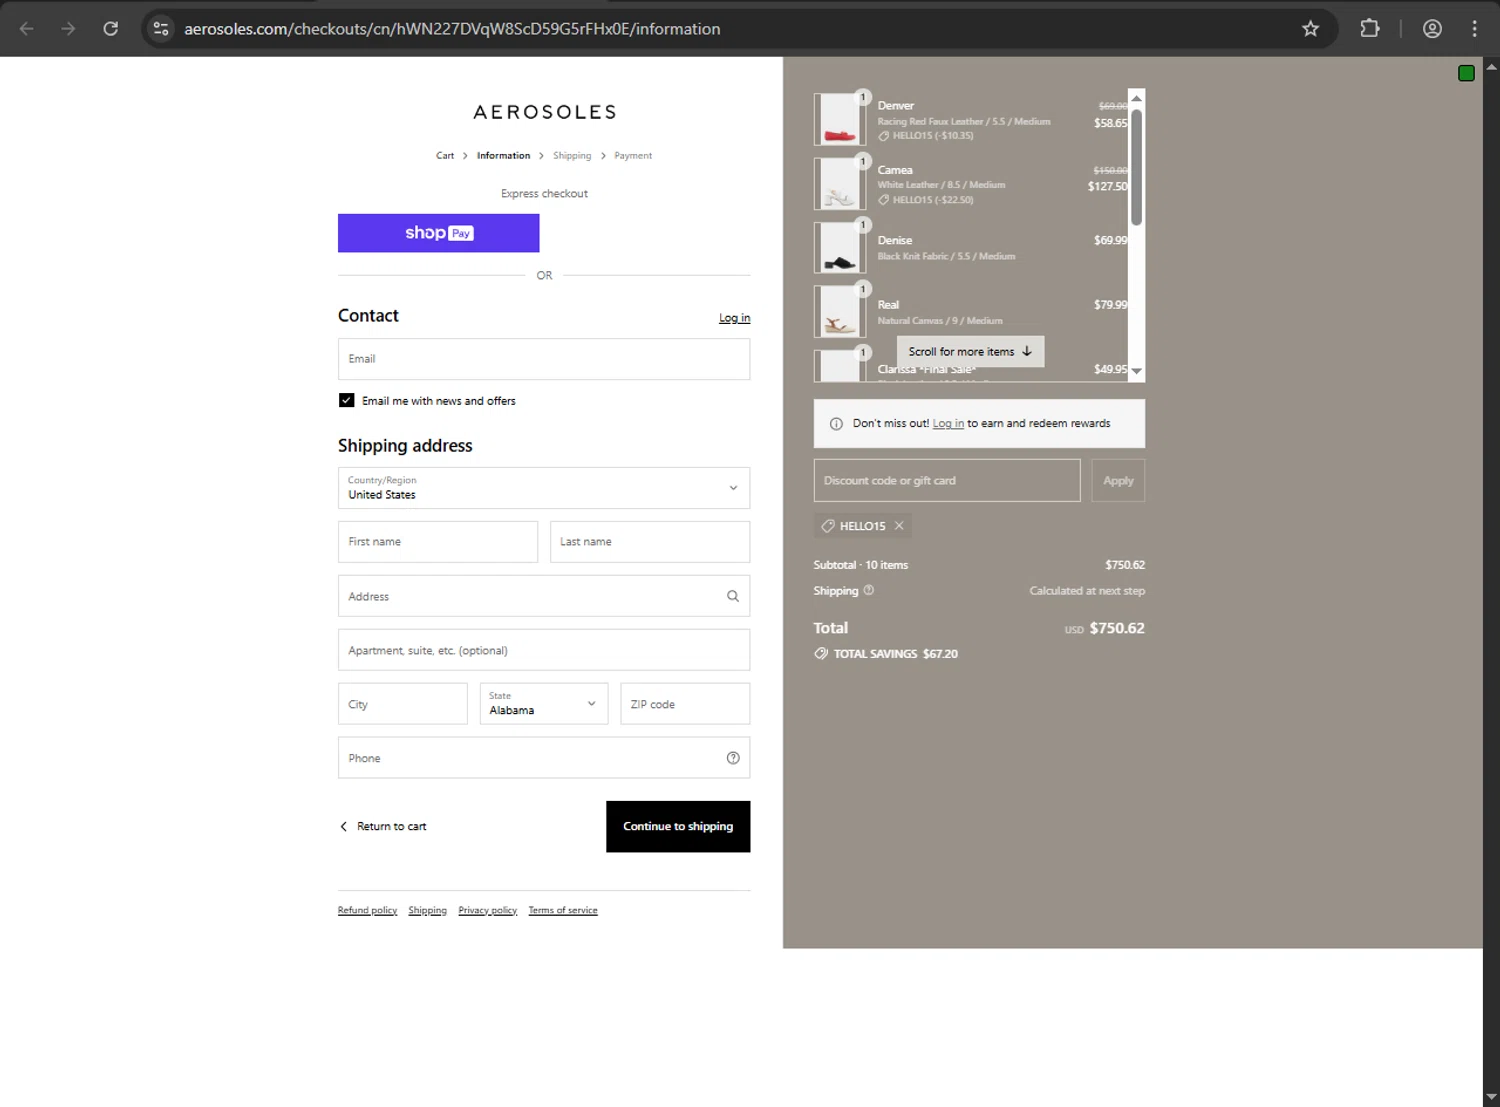1500x1107 pixels.
Task: Click the Shipping info question mark icon
Action: pos(869,590)
